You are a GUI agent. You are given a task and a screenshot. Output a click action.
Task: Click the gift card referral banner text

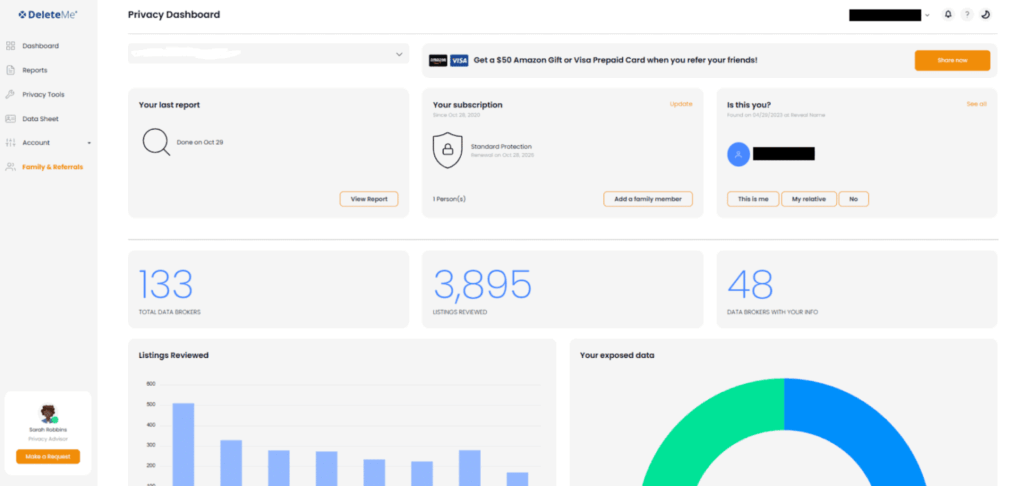pos(615,60)
